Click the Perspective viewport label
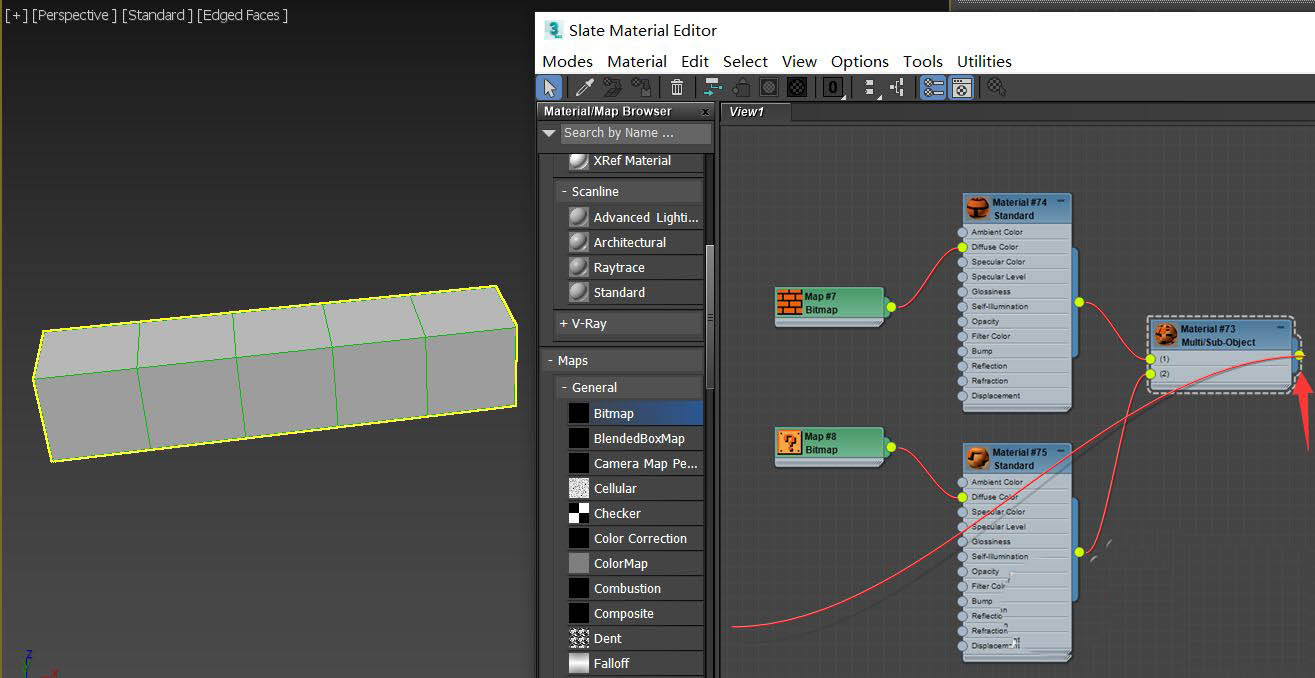The image size is (1315, 678). coord(74,15)
